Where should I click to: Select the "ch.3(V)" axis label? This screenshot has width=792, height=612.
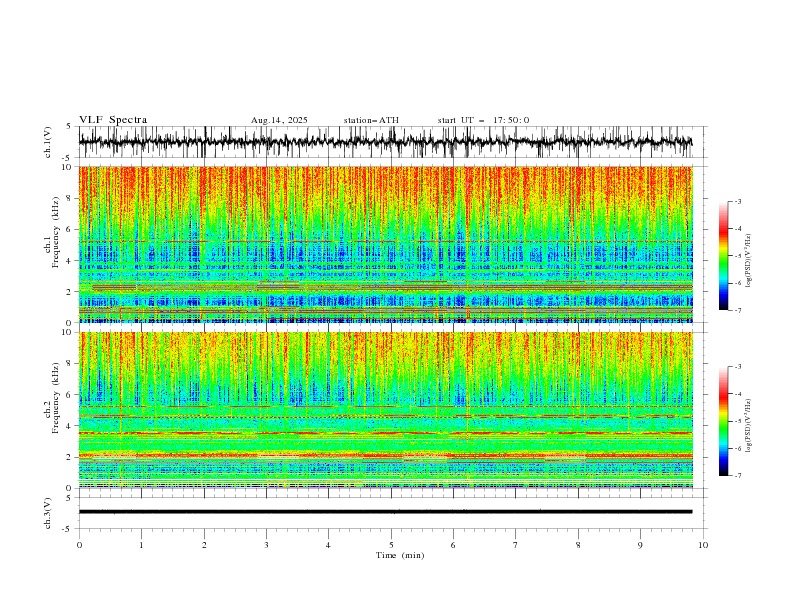(48, 513)
